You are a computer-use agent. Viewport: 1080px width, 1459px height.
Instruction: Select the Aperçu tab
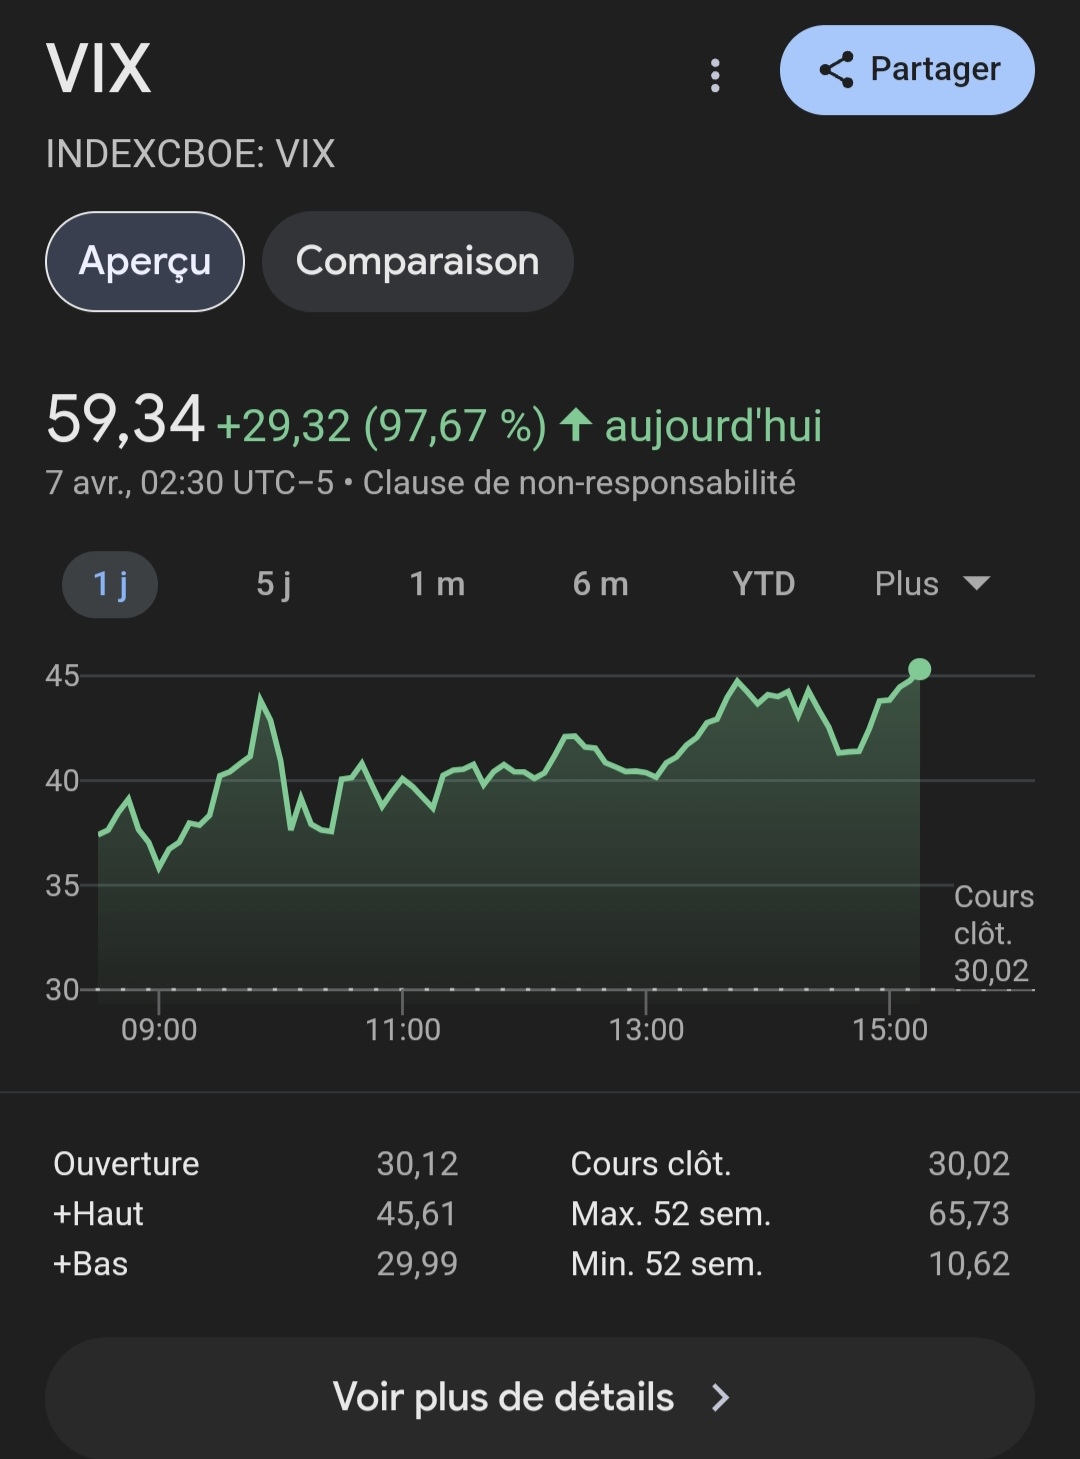[x=145, y=261]
